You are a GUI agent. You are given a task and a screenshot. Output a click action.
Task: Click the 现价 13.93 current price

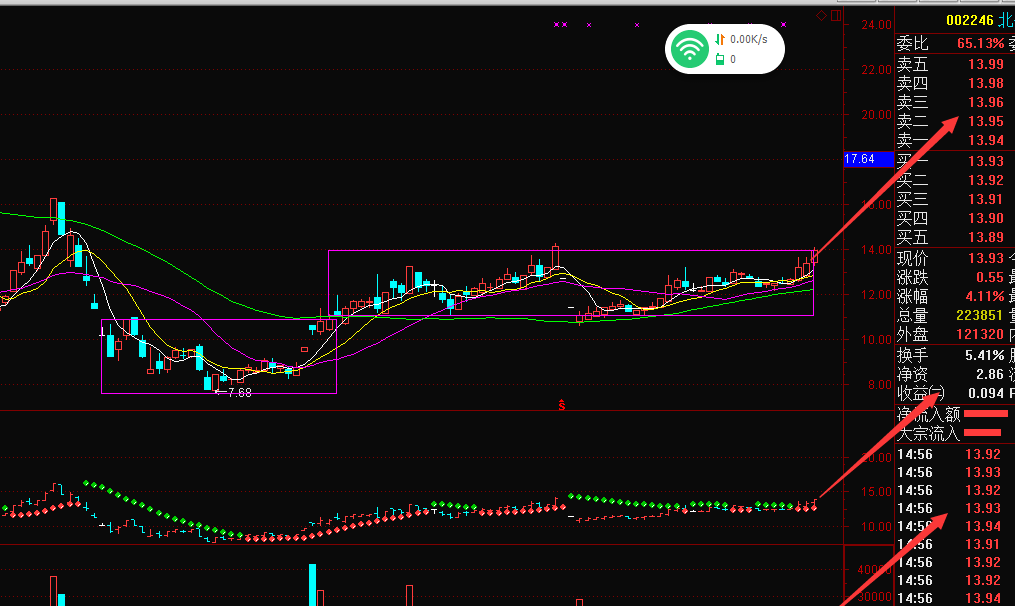coord(986,258)
